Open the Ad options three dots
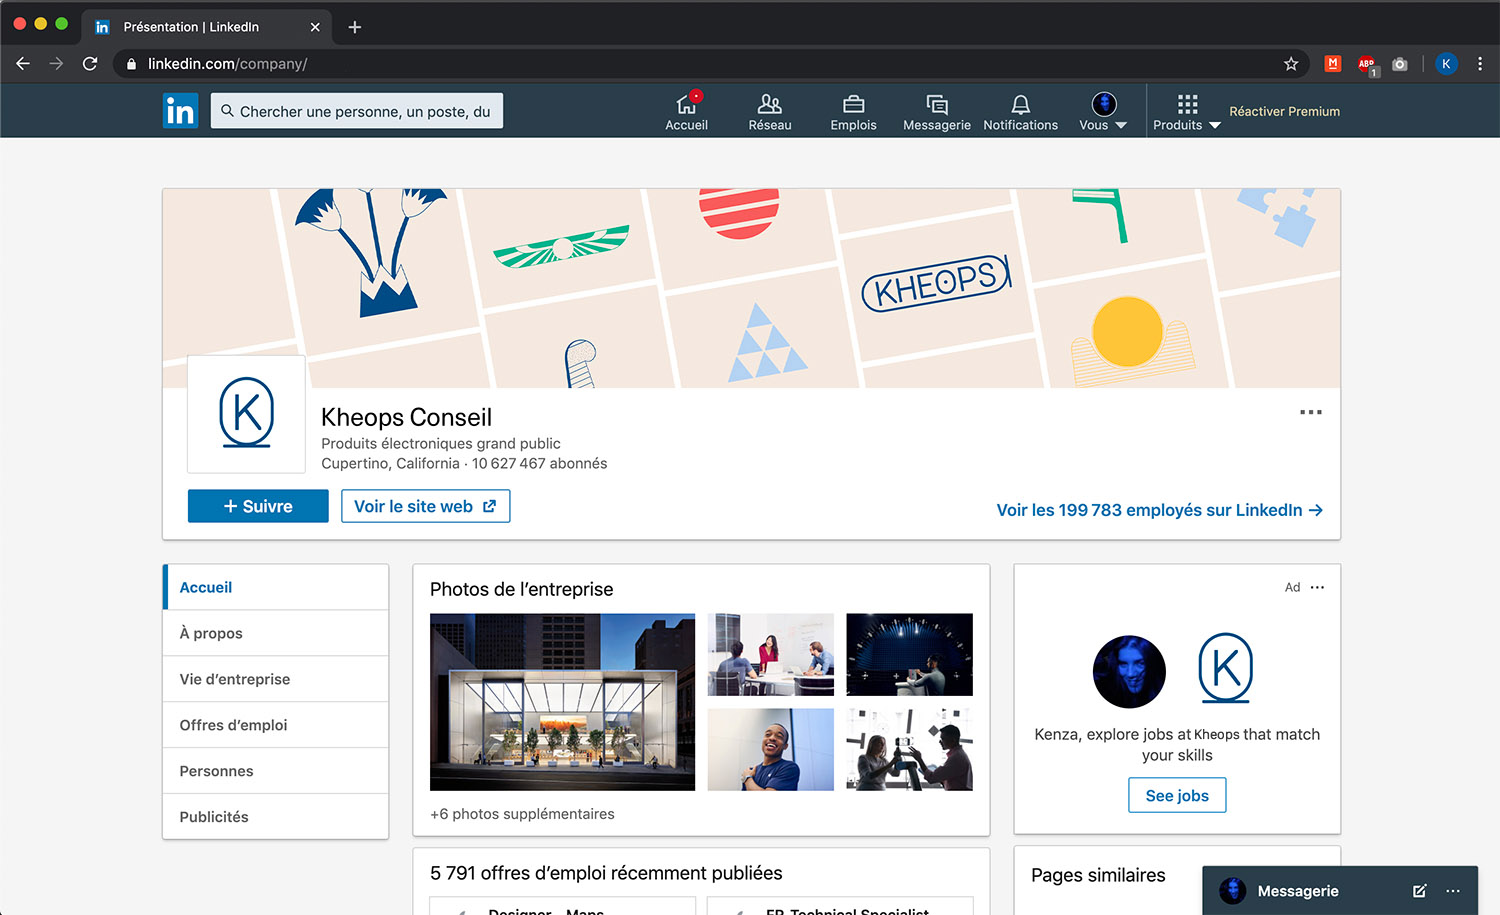The image size is (1500, 915). pos(1317,587)
